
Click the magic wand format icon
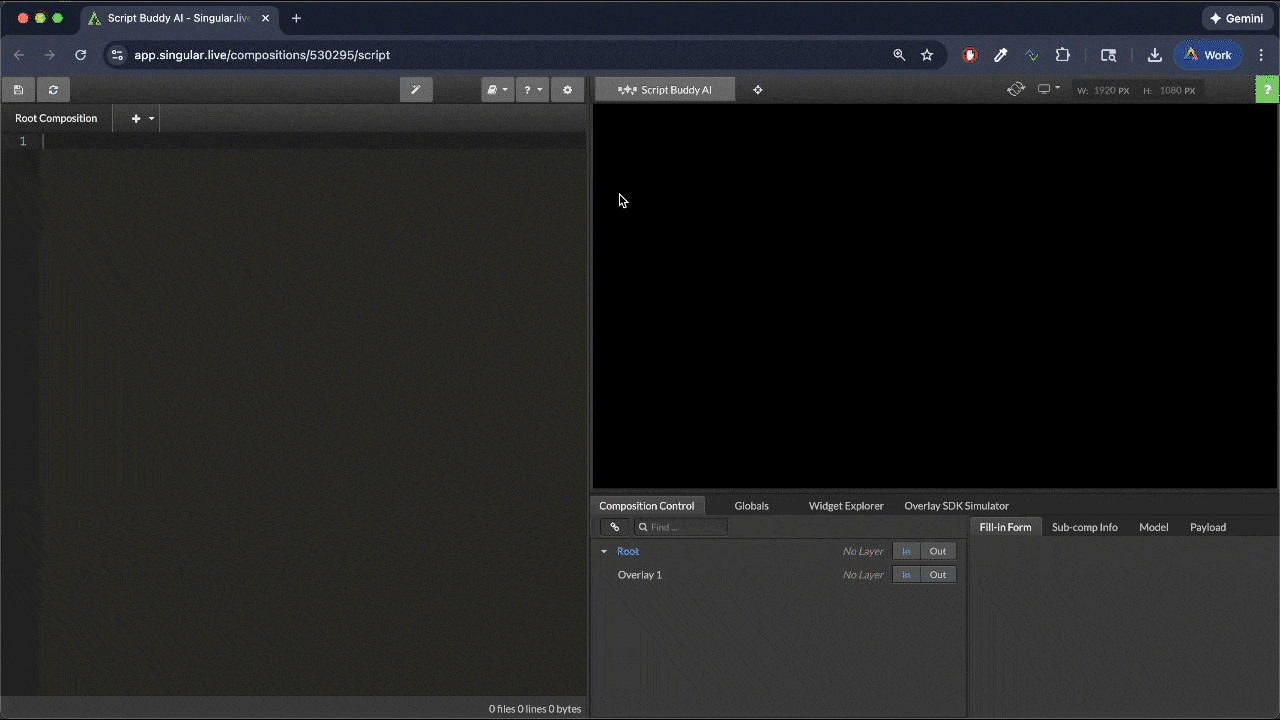(416, 90)
